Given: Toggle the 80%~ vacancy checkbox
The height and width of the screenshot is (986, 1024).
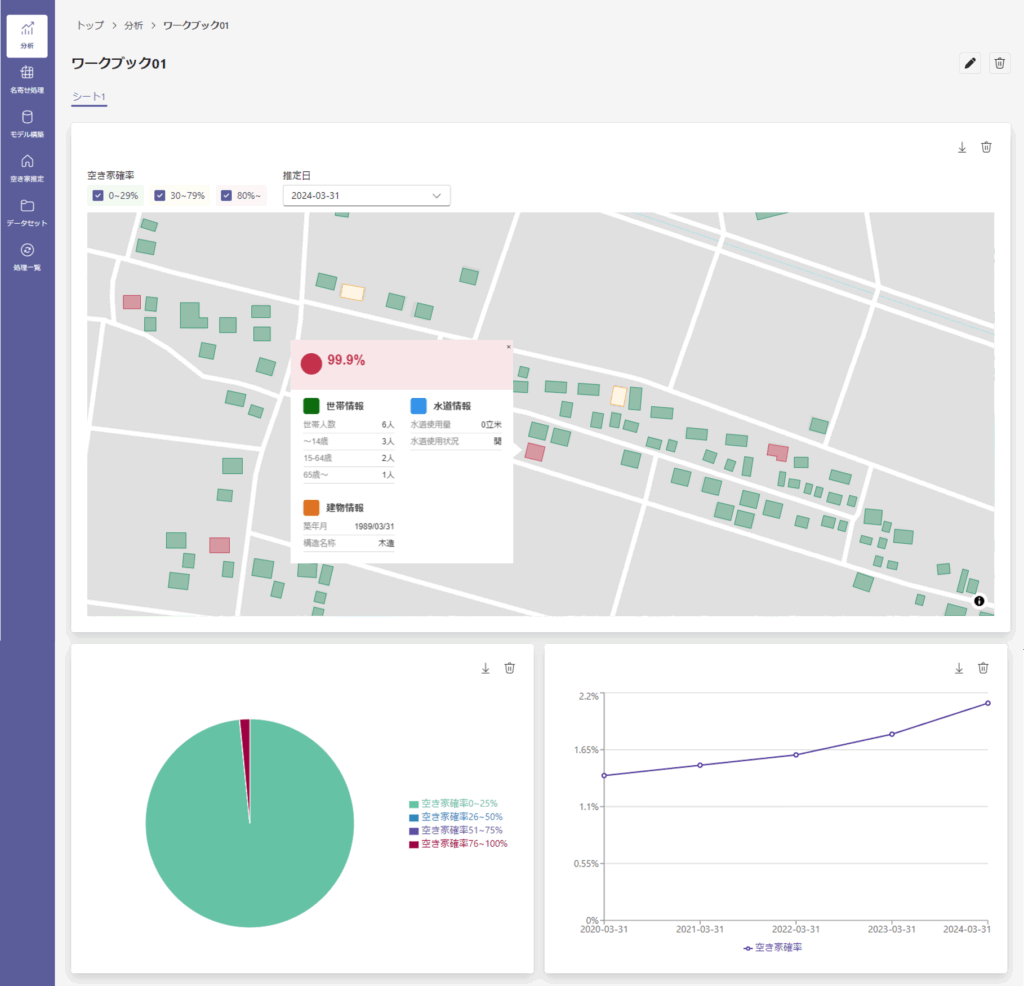Looking at the screenshot, I should tap(226, 195).
